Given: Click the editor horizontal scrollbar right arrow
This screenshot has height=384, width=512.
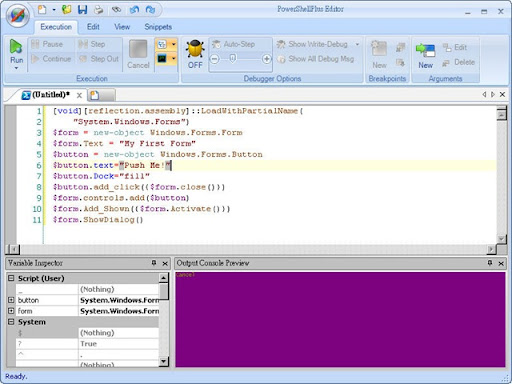Looking at the screenshot, I should click(491, 249).
